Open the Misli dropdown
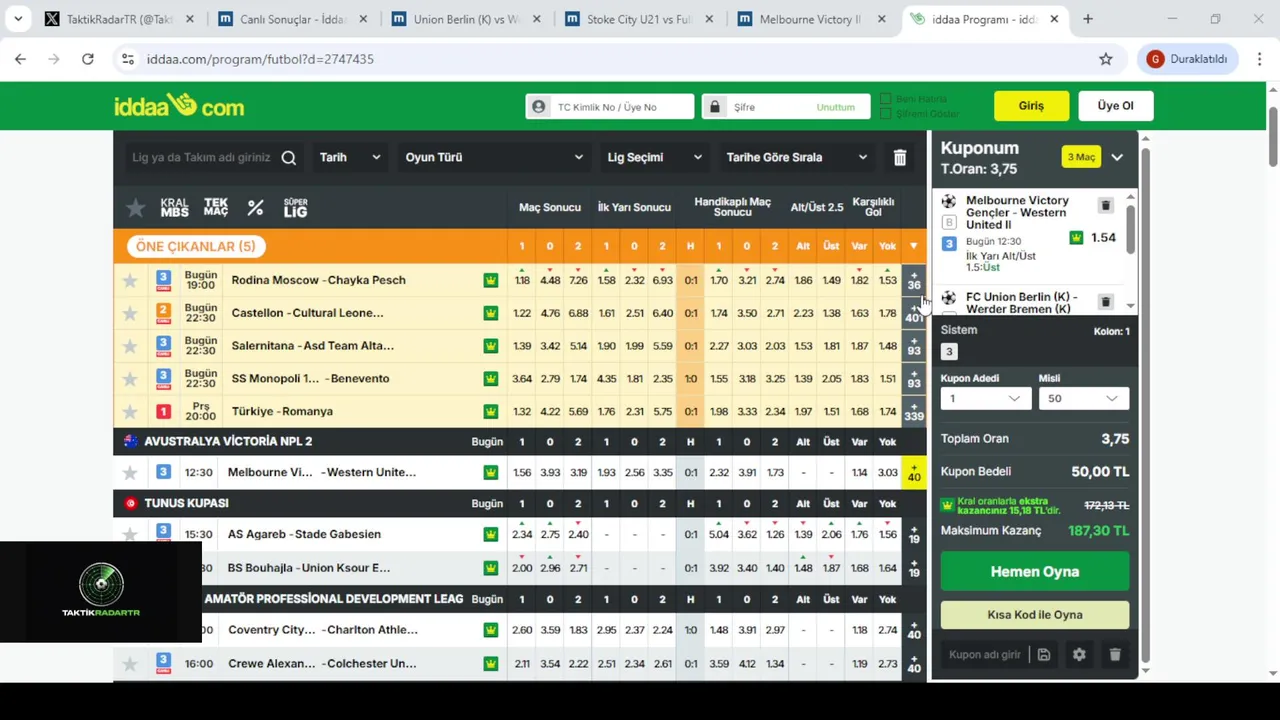 point(1084,398)
